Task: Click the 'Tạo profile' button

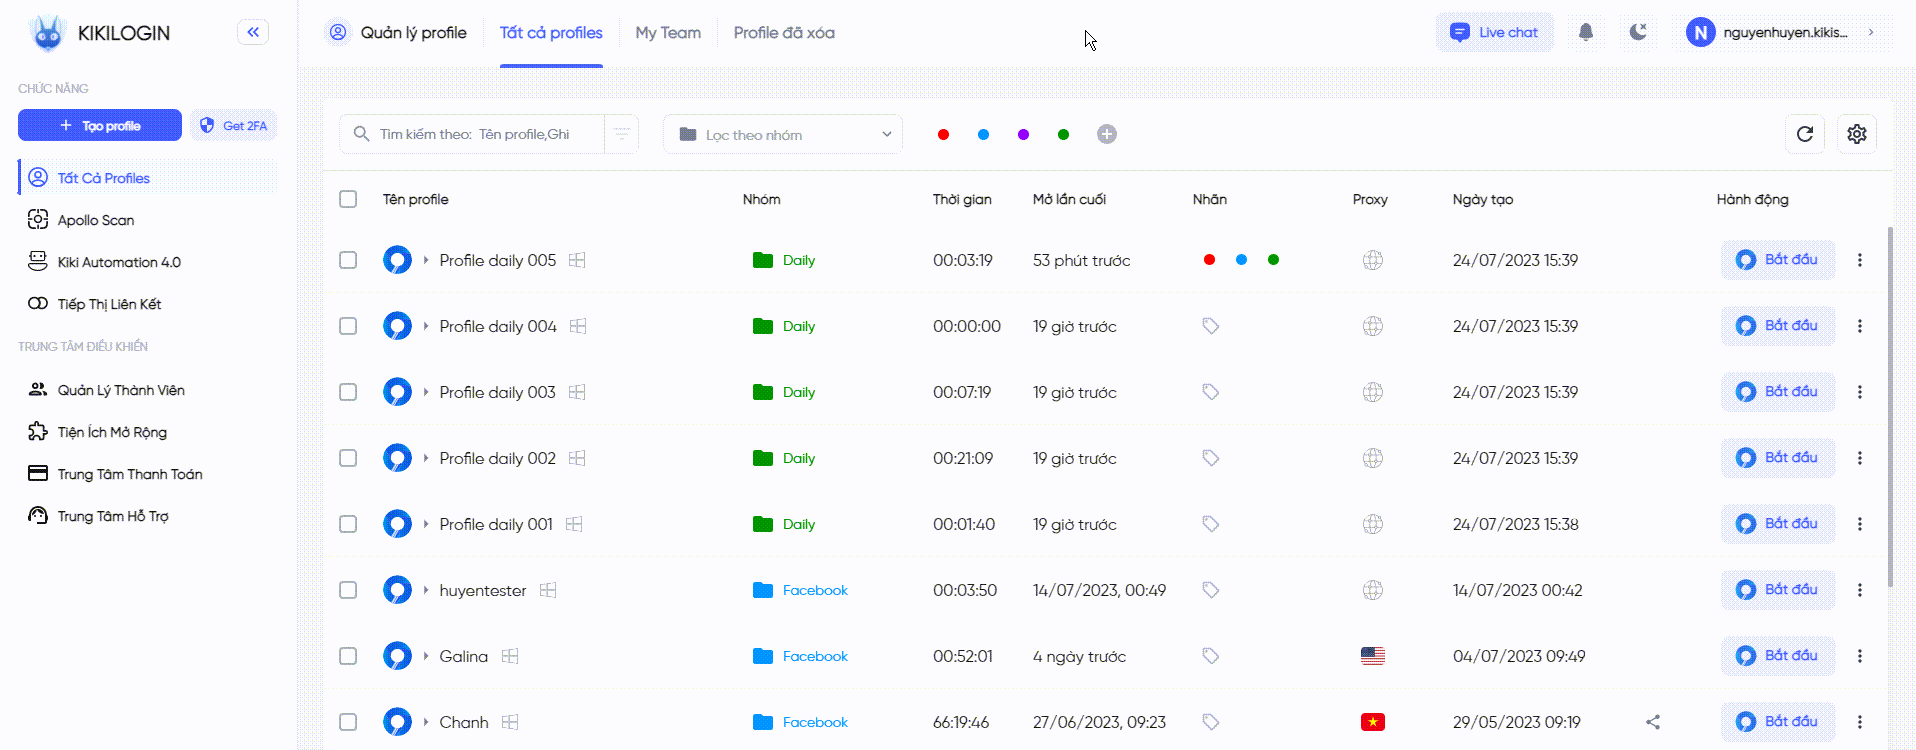Action: pos(100,125)
